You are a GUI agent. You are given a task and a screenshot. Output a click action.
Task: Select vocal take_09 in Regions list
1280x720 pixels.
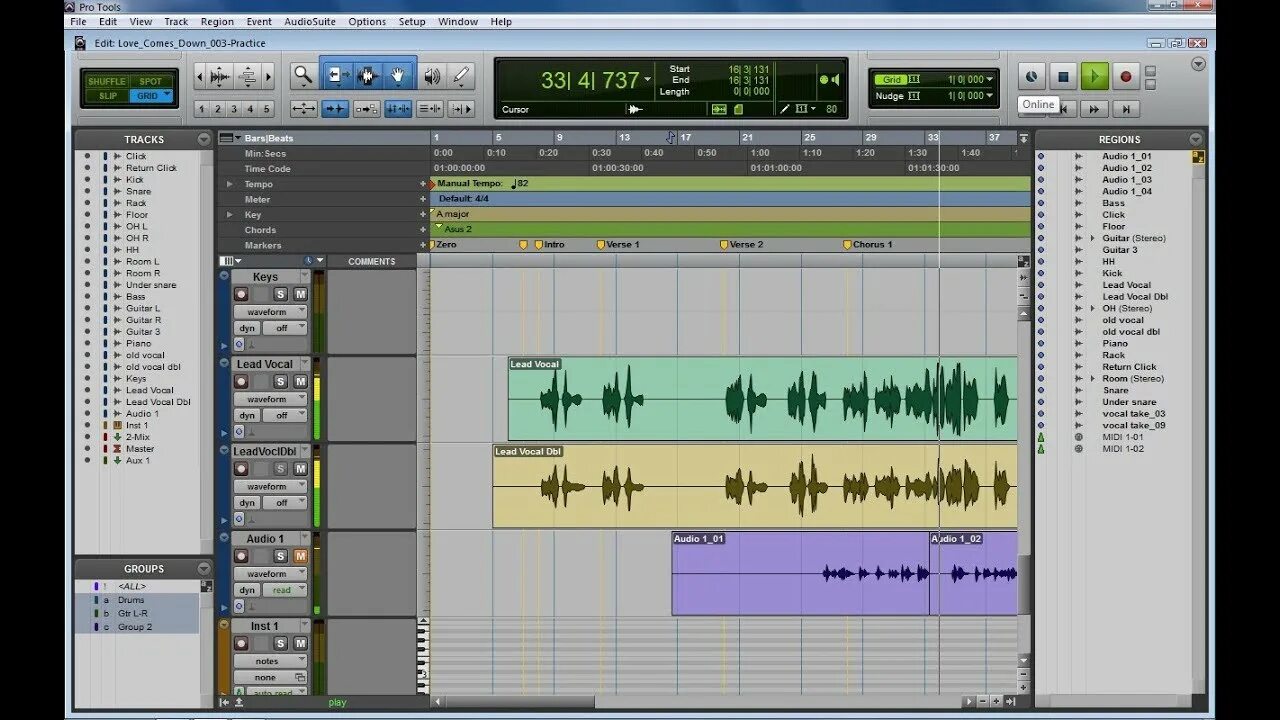tap(1134, 425)
